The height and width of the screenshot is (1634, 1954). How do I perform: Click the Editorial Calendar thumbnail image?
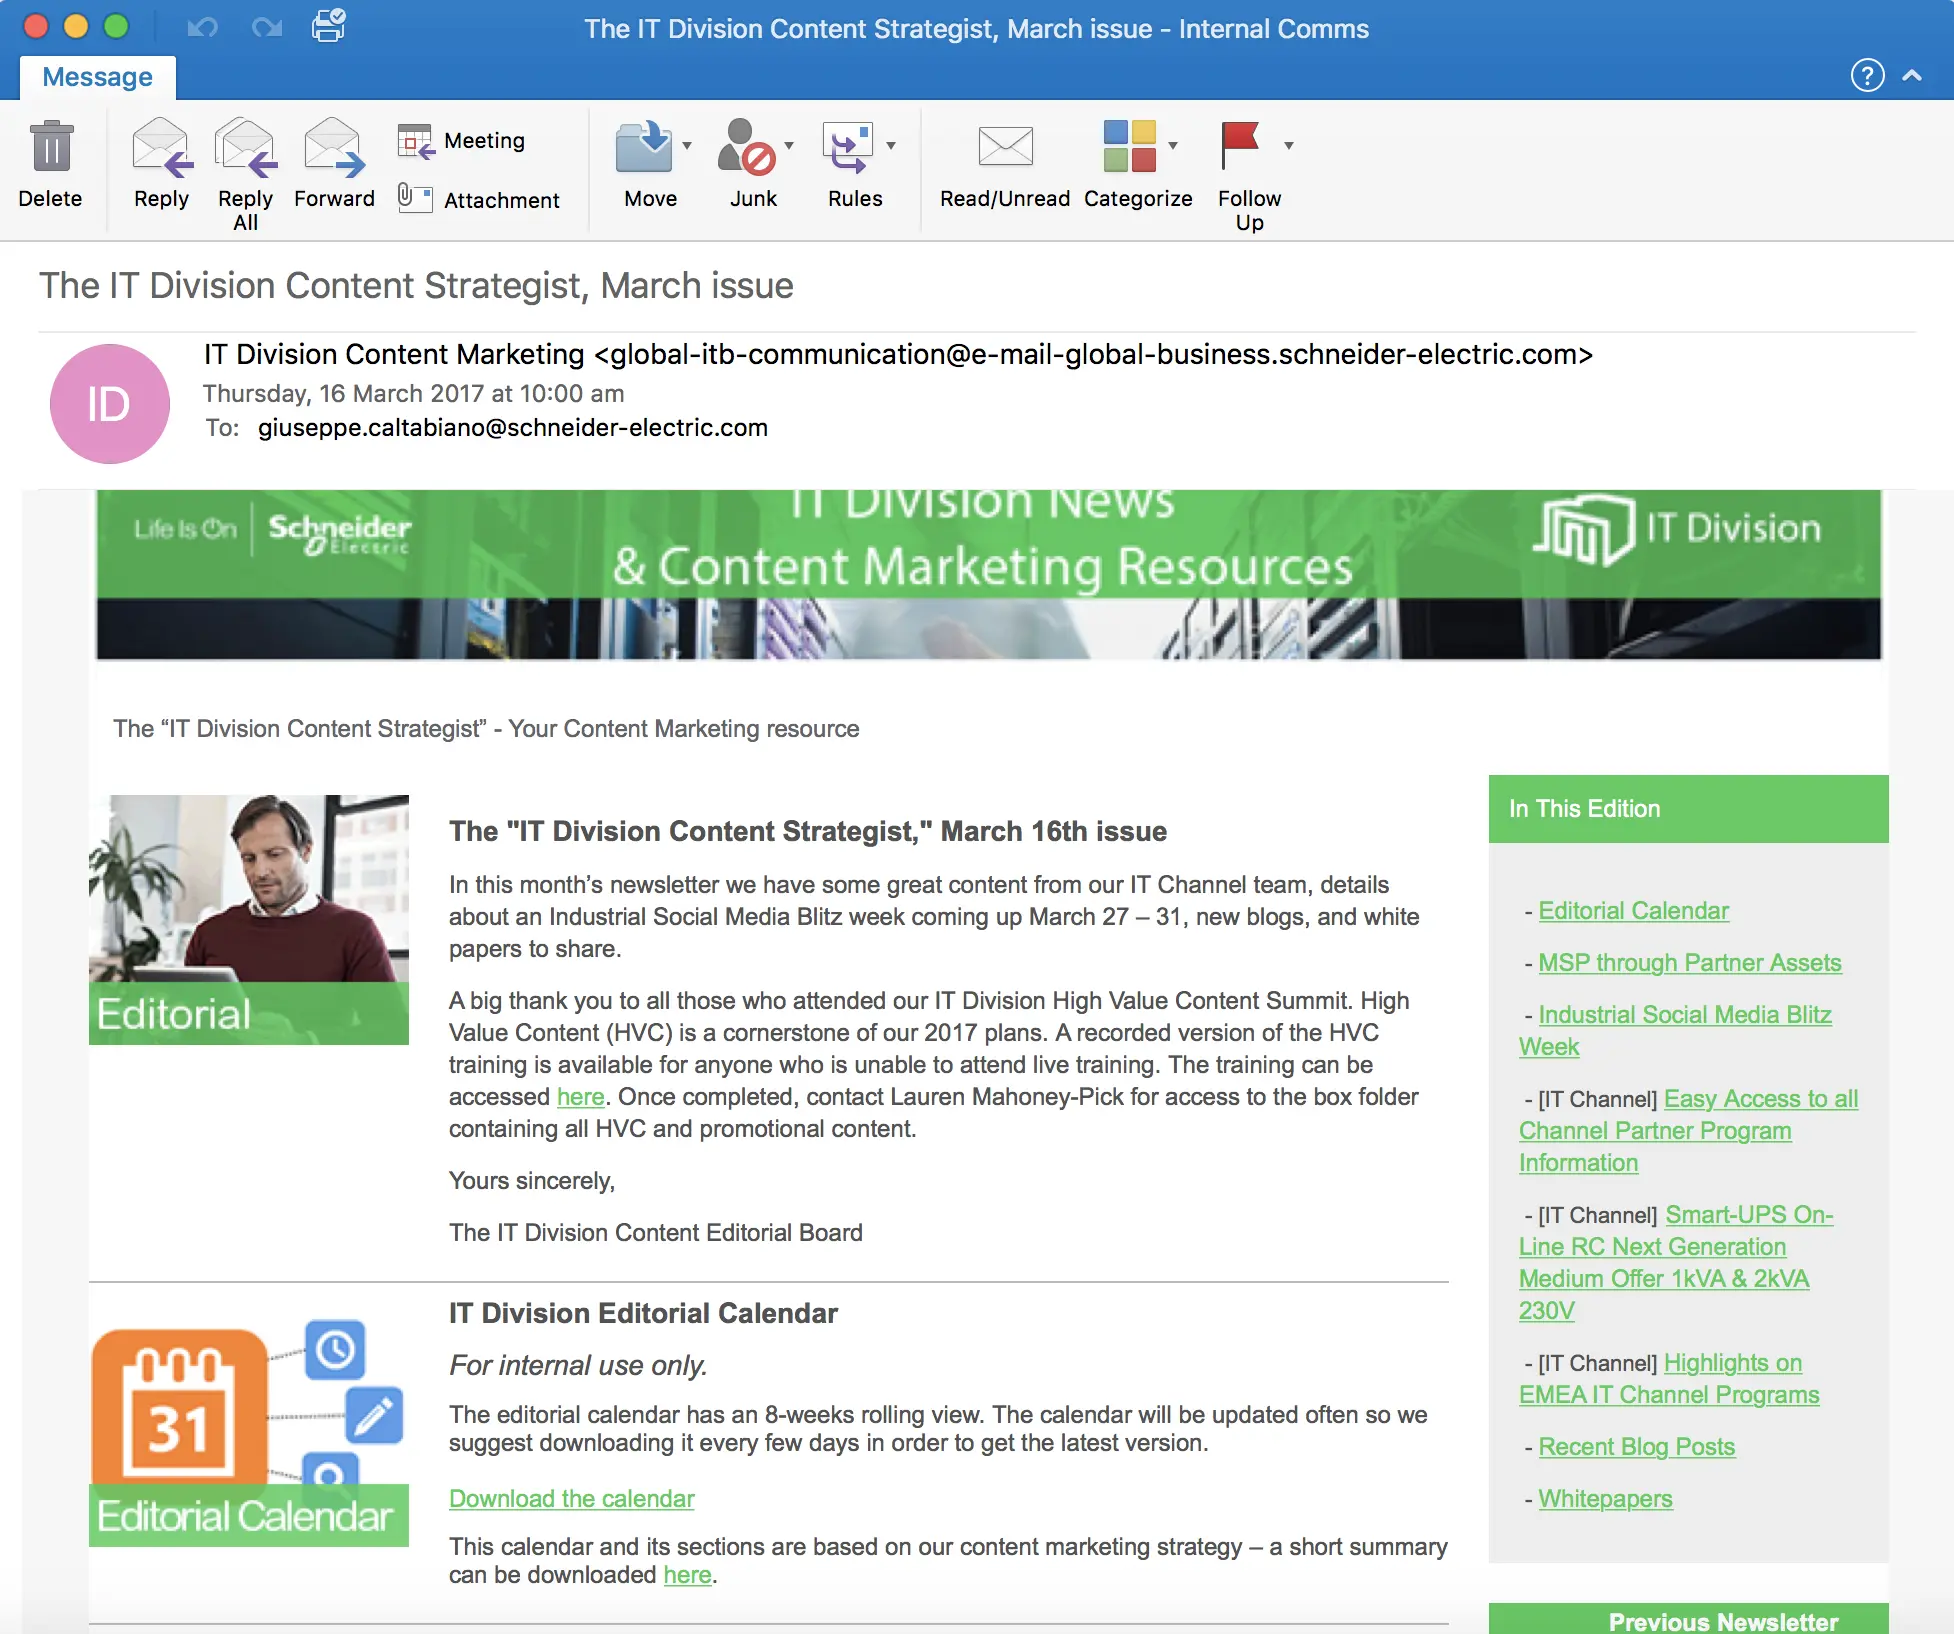click(249, 1432)
